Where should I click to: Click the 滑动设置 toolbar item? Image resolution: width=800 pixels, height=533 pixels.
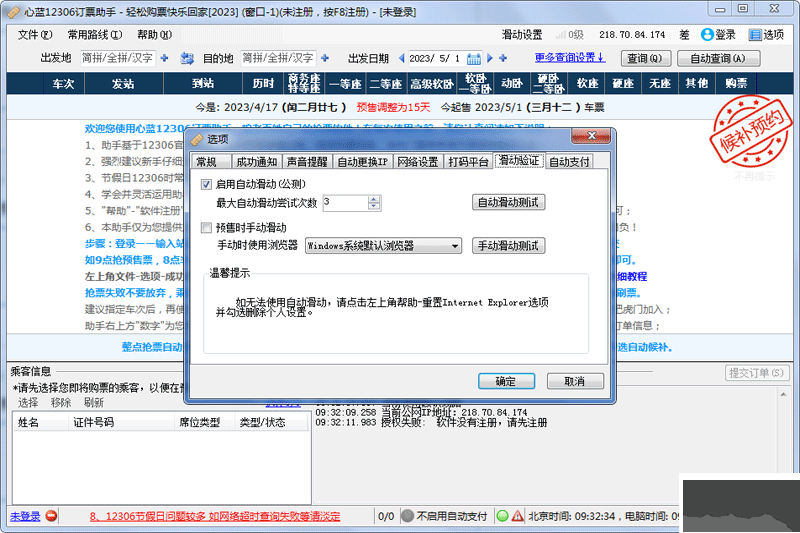(x=521, y=35)
